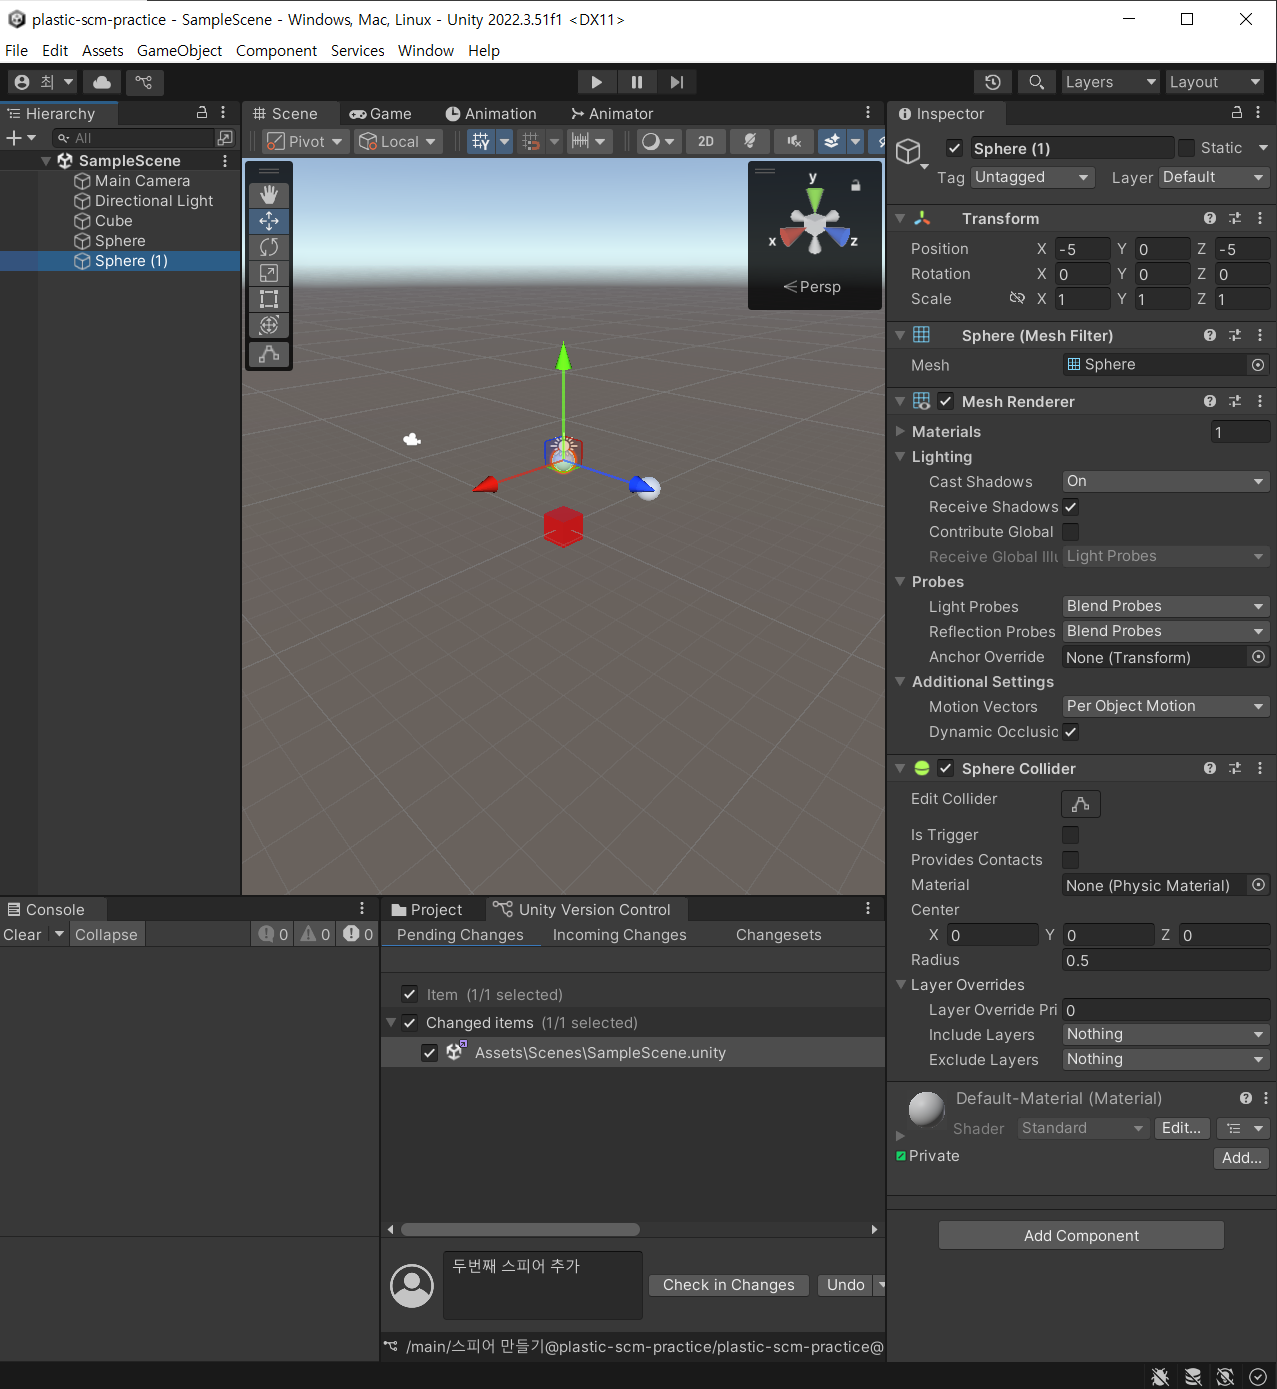Click the Radius field showing 0.5
1277x1389 pixels.
[1166, 960]
